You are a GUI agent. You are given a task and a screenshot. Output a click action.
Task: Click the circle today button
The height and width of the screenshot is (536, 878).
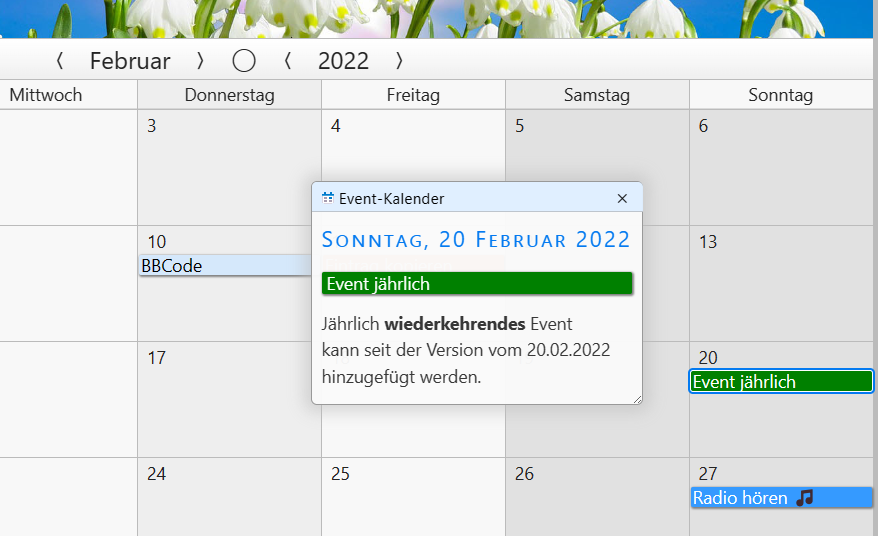pos(244,61)
